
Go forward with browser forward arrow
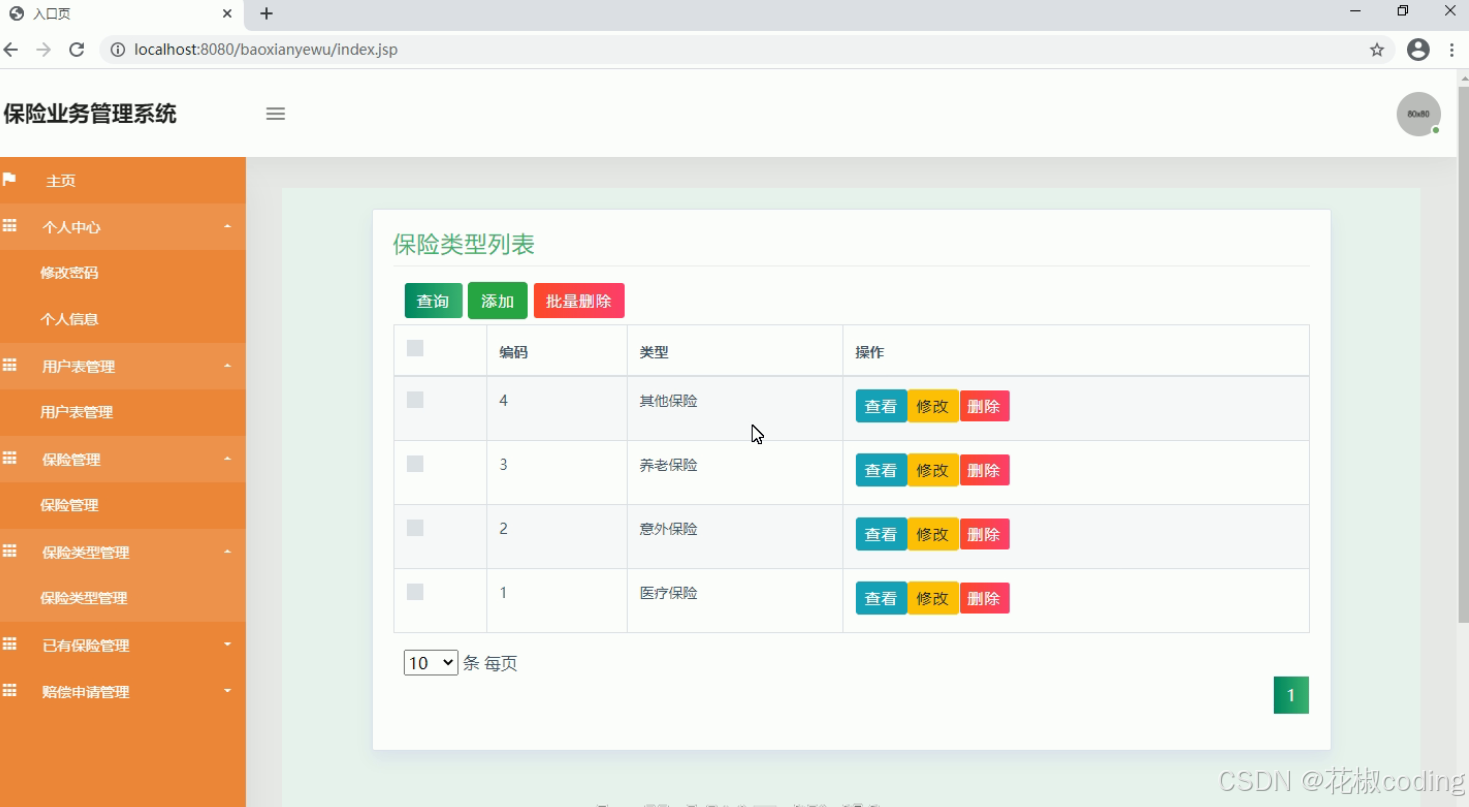pyautogui.click(x=43, y=49)
